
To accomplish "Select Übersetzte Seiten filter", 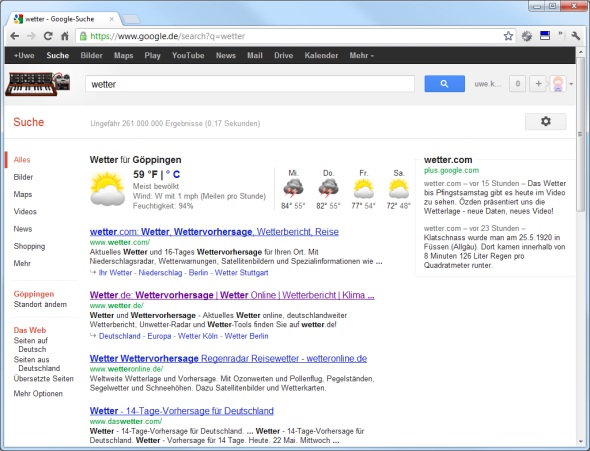I will pyautogui.click(x=44, y=378).
